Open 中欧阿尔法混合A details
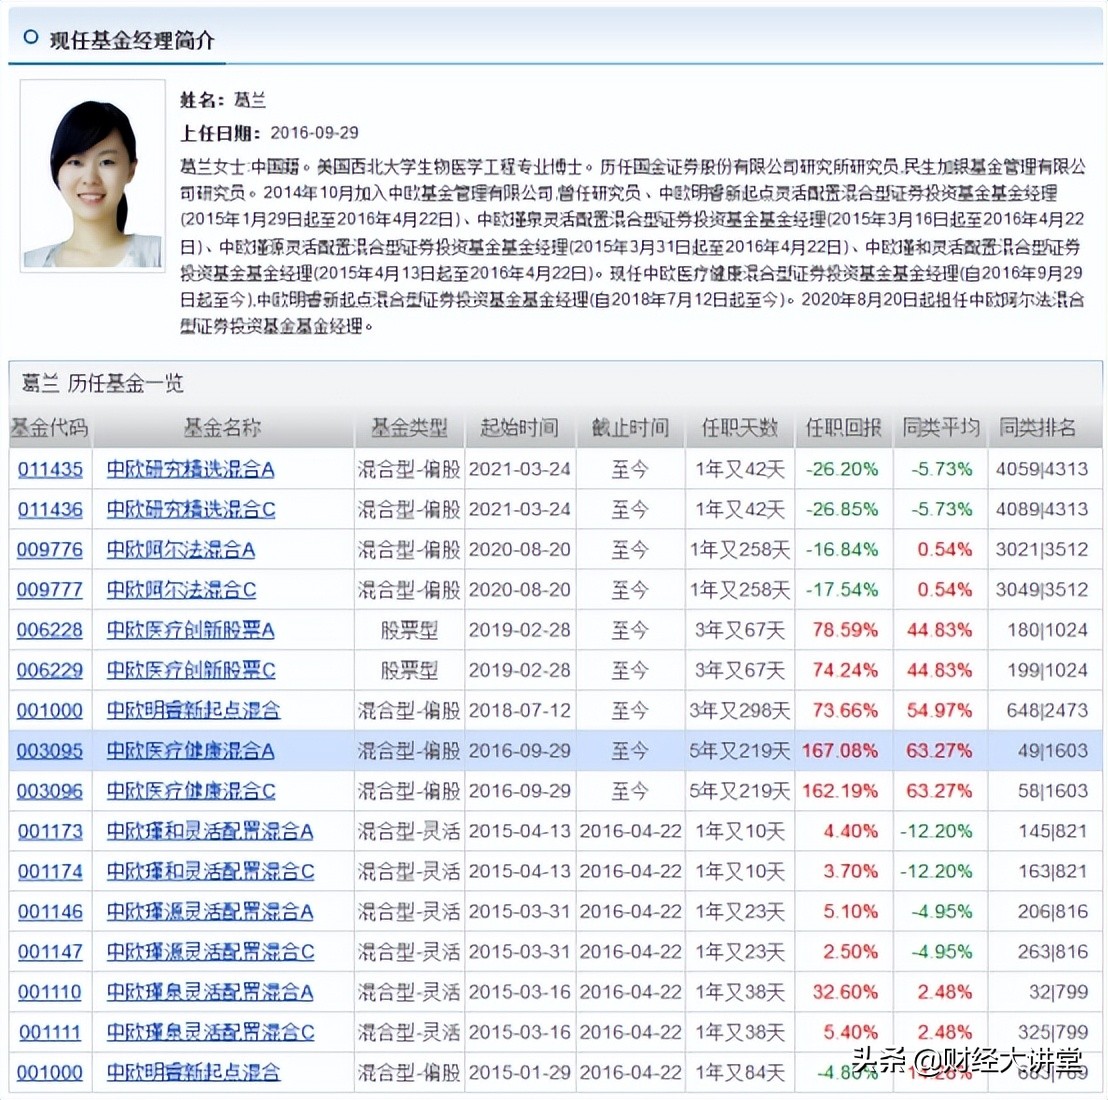 [180, 549]
